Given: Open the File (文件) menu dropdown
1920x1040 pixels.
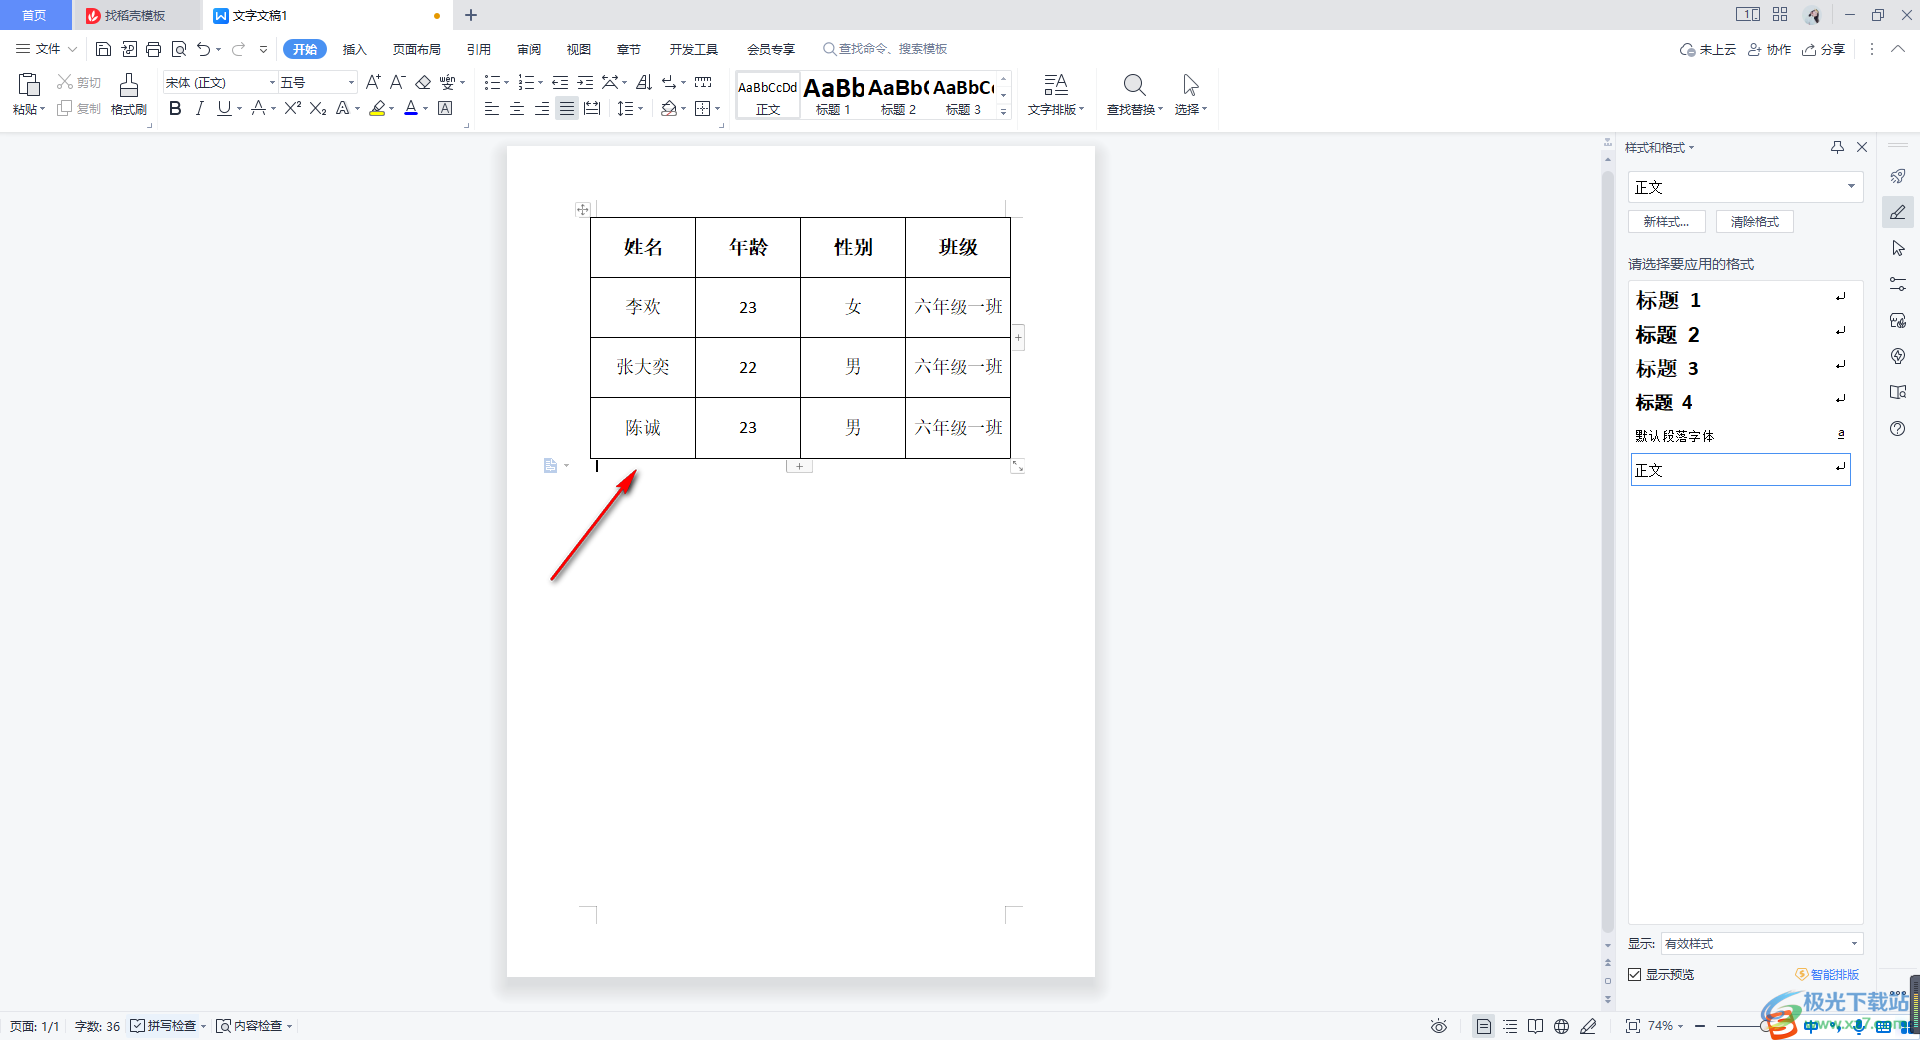Looking at the screenshot, I should tap(47, 49).
